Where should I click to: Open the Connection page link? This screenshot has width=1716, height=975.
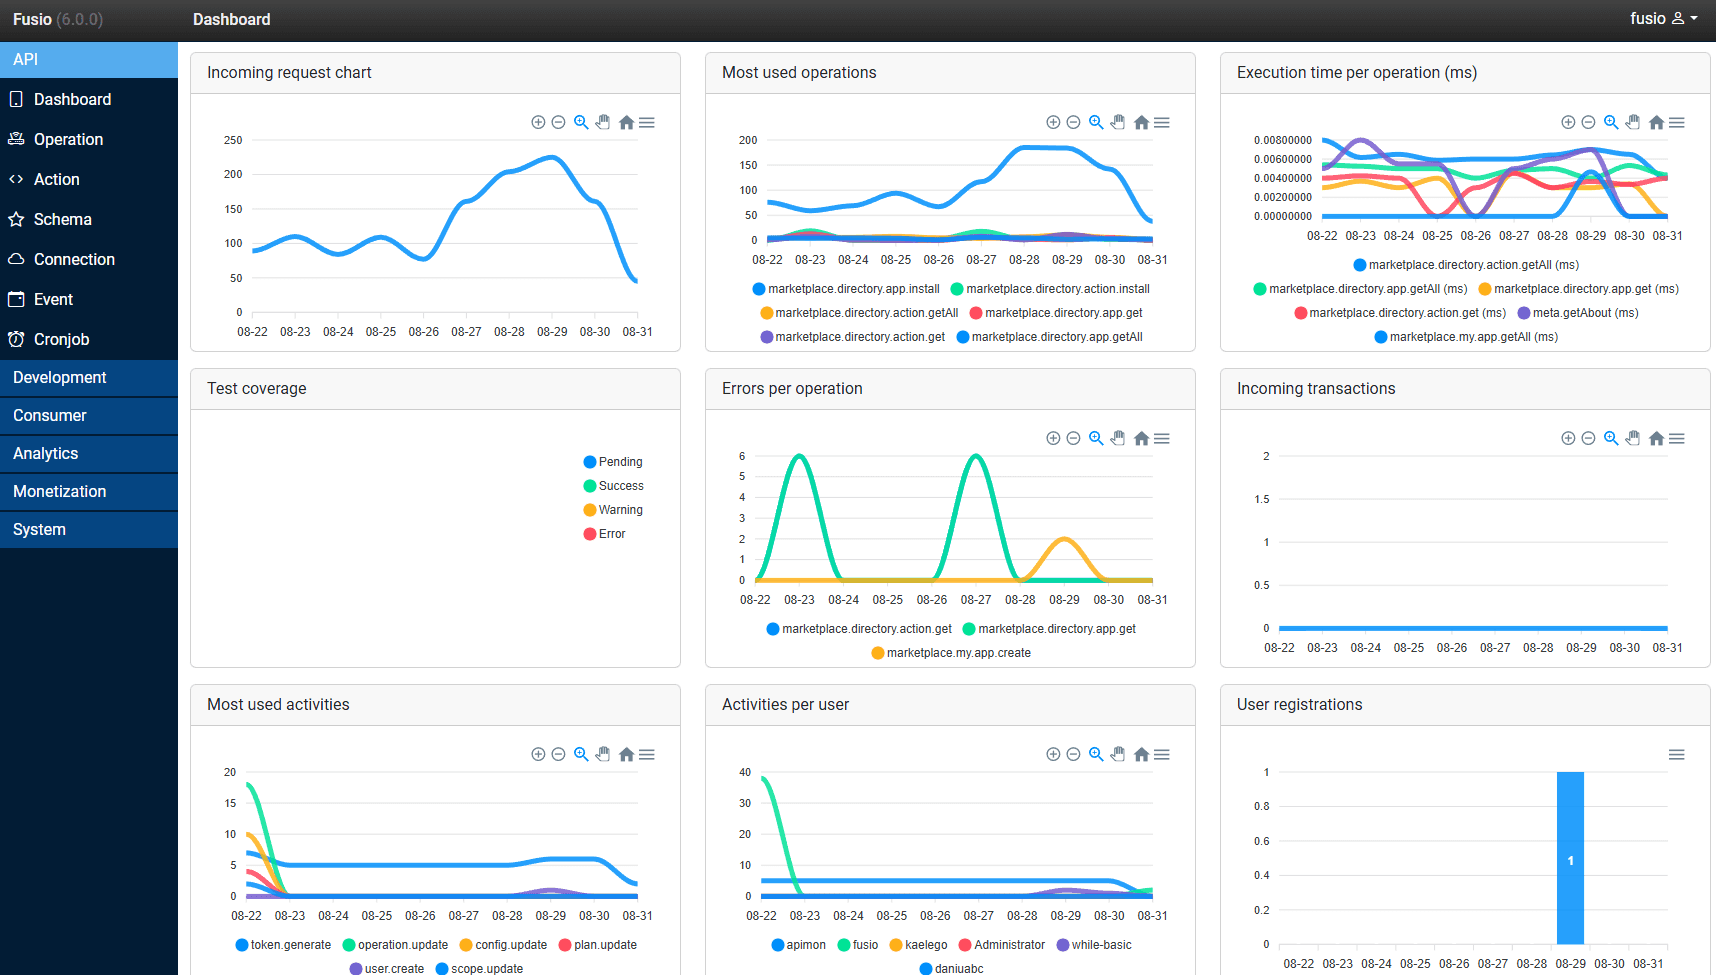(x=74, y=260)
